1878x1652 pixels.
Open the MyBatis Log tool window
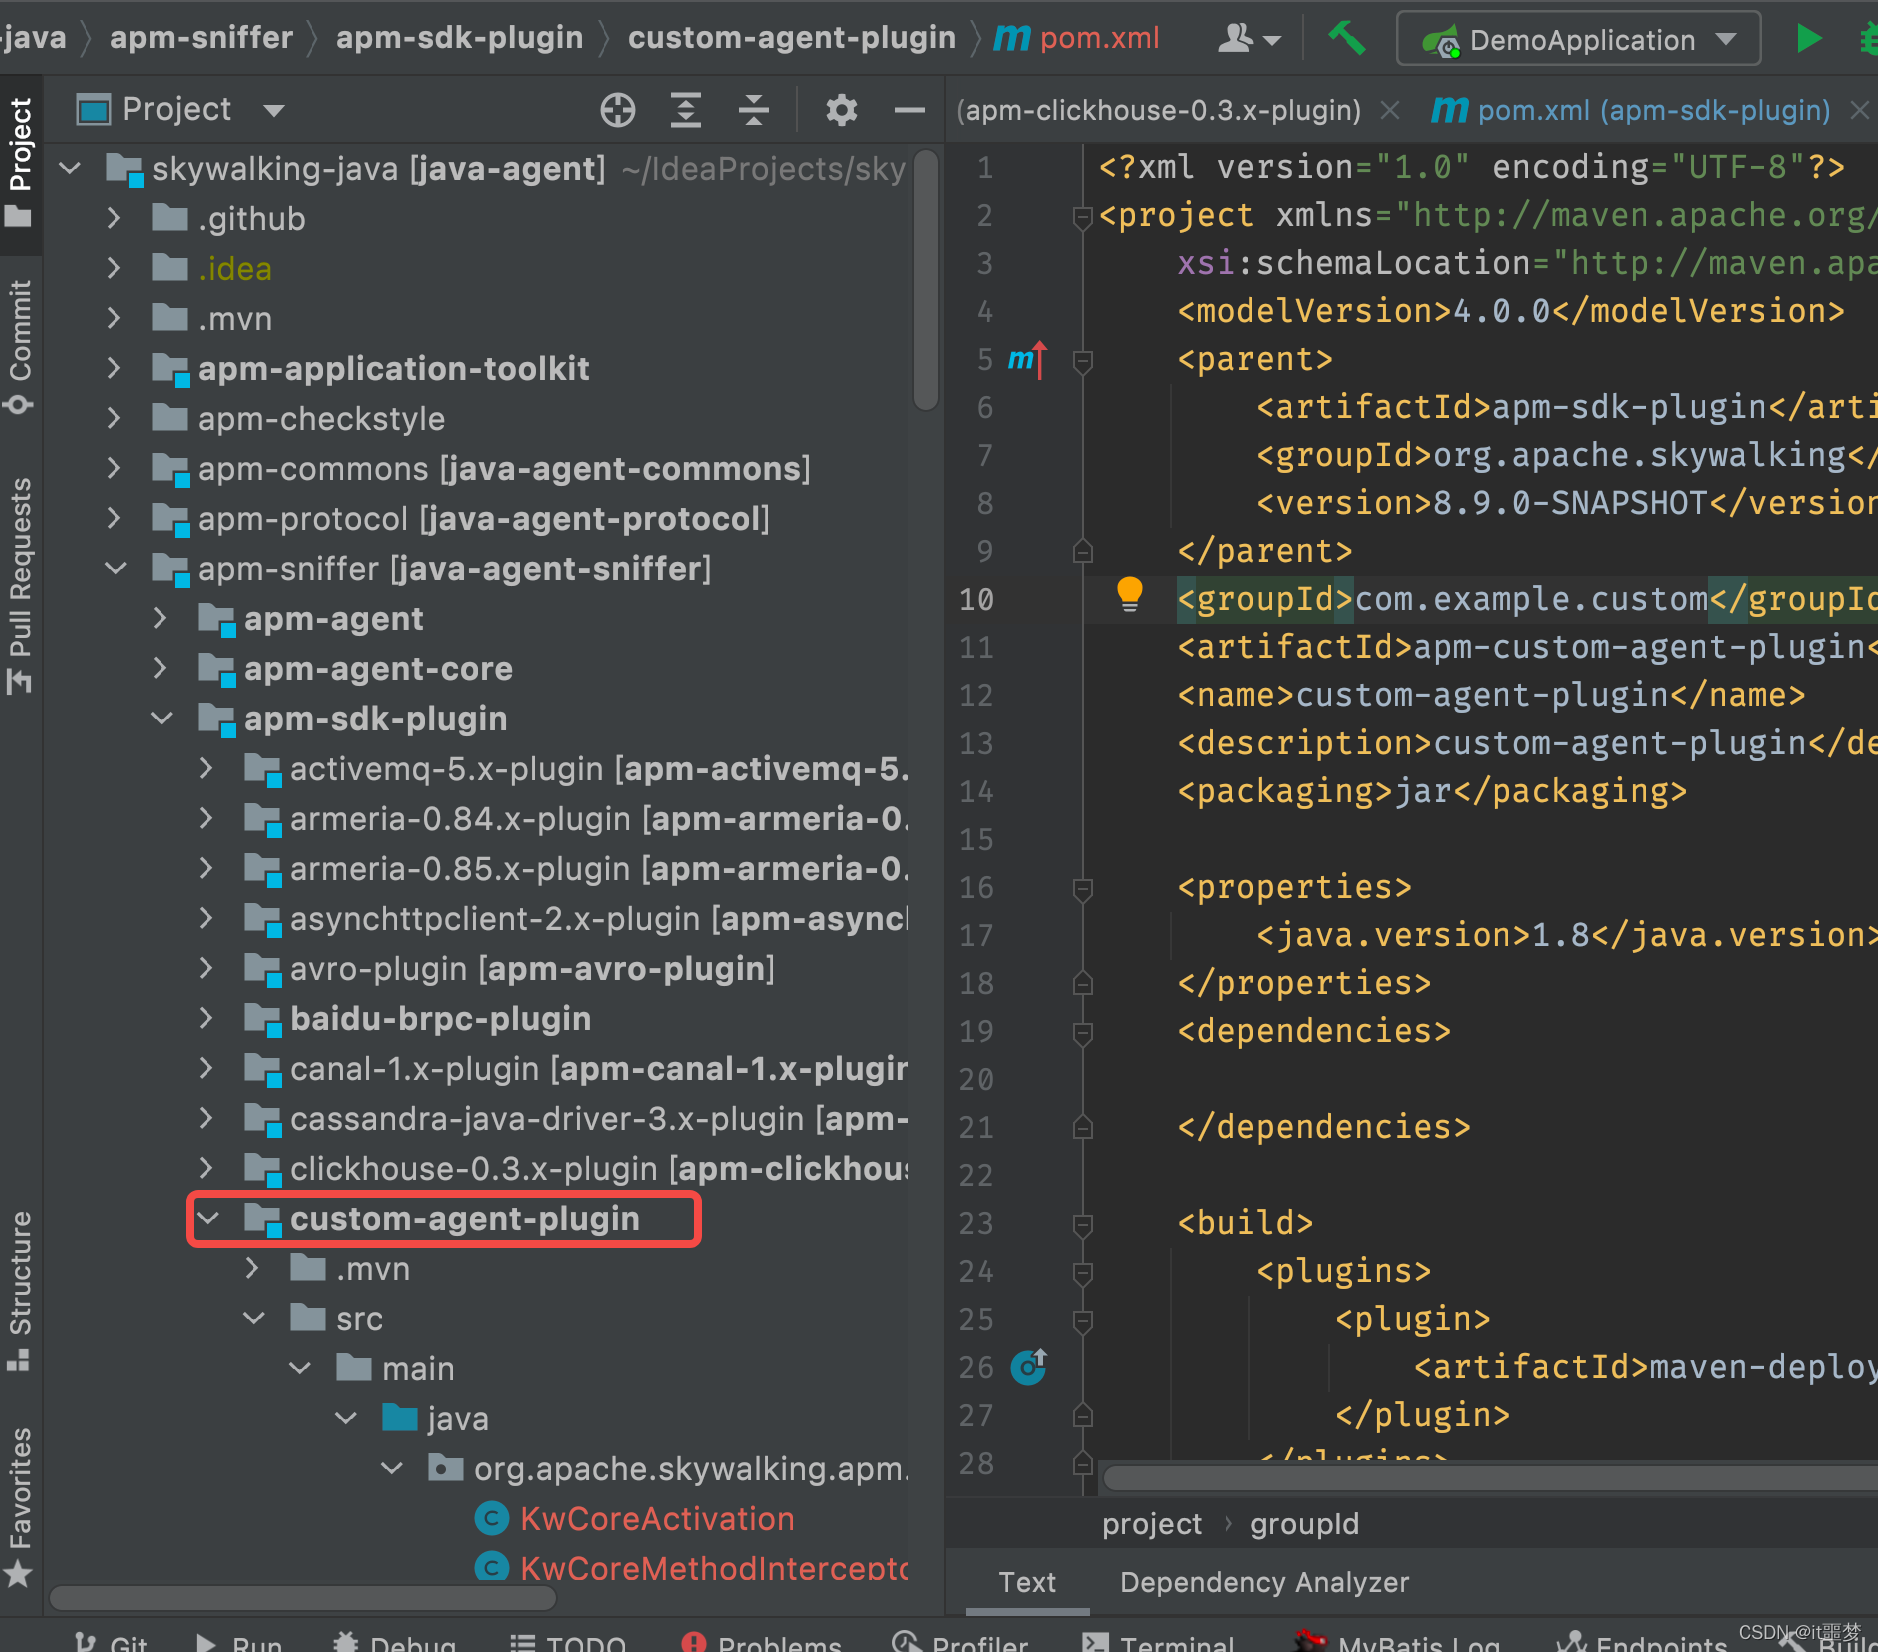pos(1397,1642)
